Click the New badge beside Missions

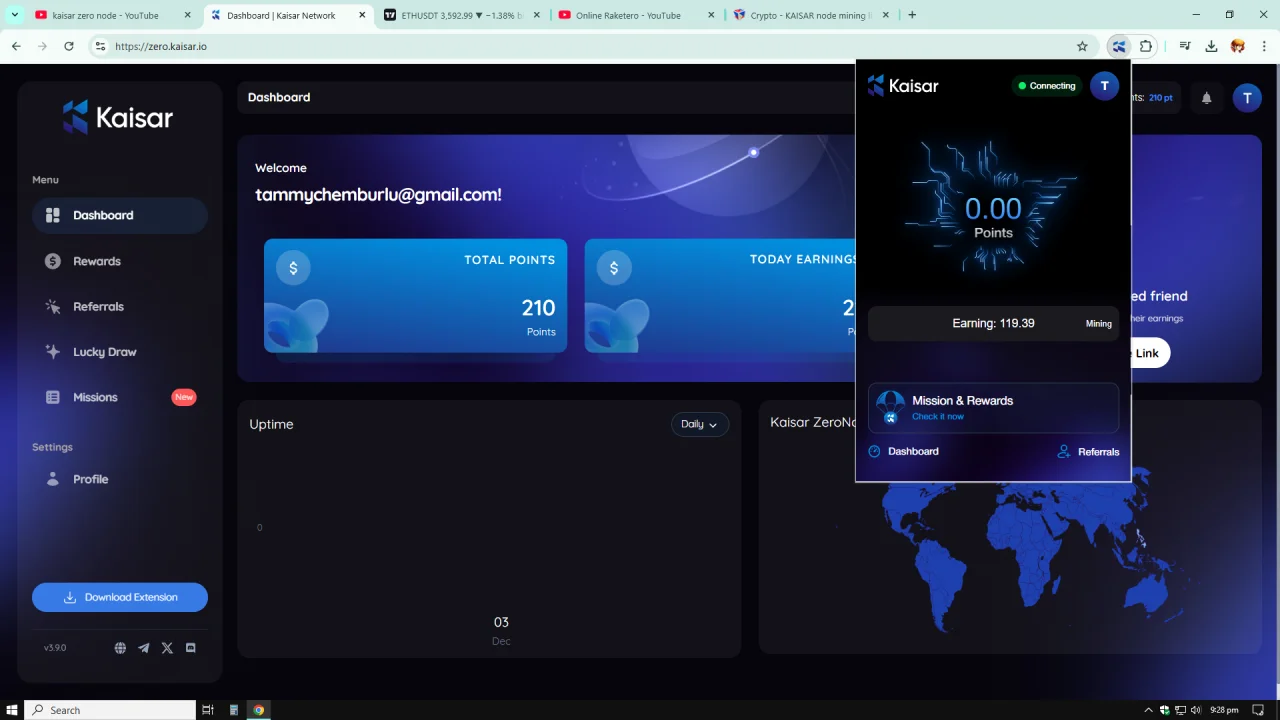pyautogui.click(x=184, y=397)
